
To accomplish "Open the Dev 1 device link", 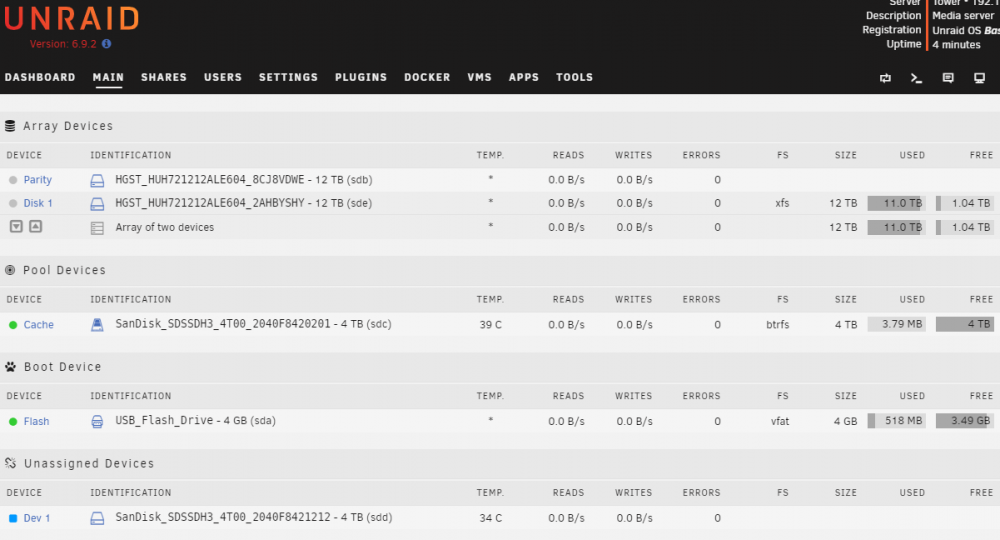I will coord(36,518).
